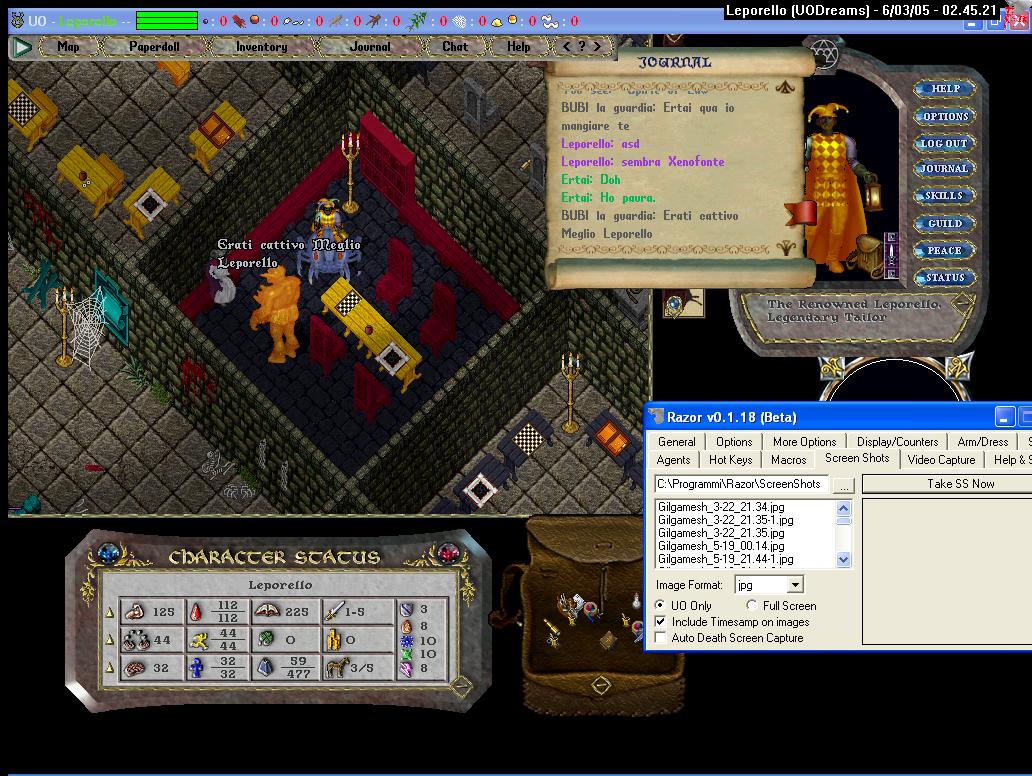Click the right arrow on the game menu bar
1032x776 pixels.
pos(597,47)
